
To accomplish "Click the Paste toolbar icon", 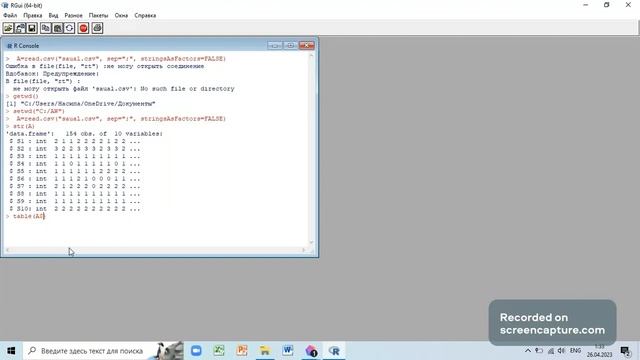I will pyautogui.click(x=58, y=28).
